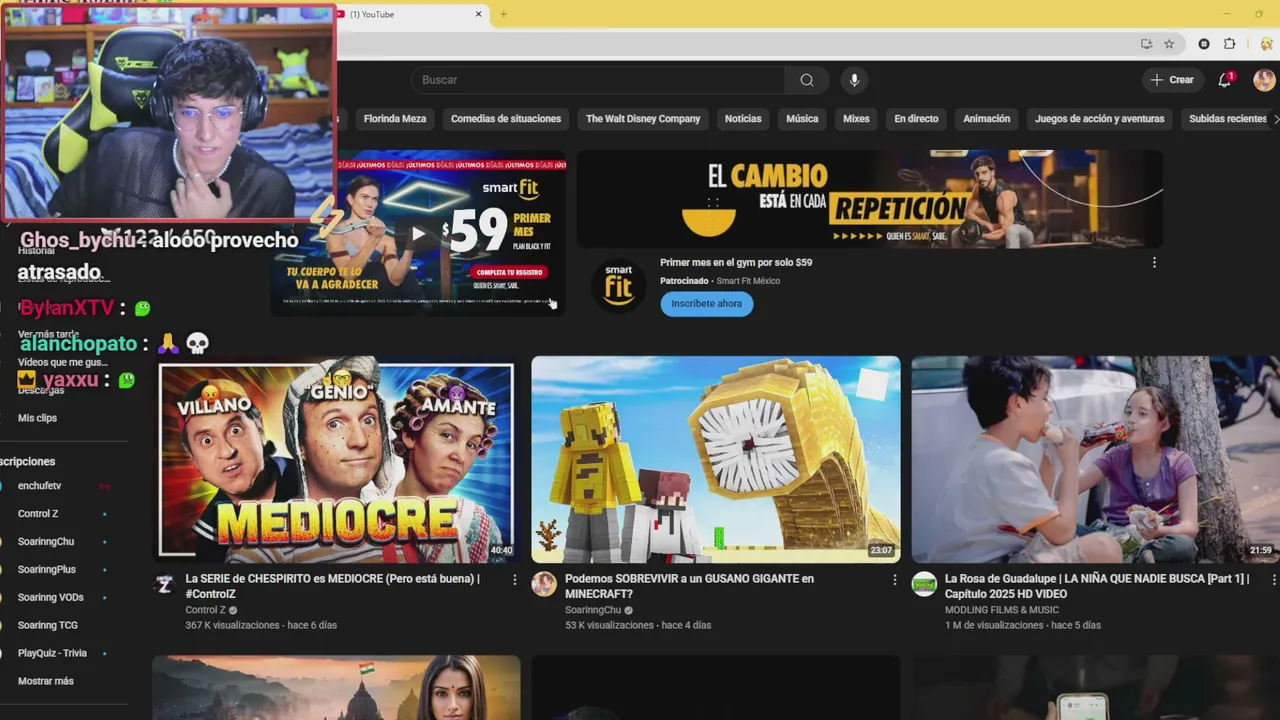Open browser extensions puzzle icon
Viewport: 1280px width, 720px height.
1230,44
